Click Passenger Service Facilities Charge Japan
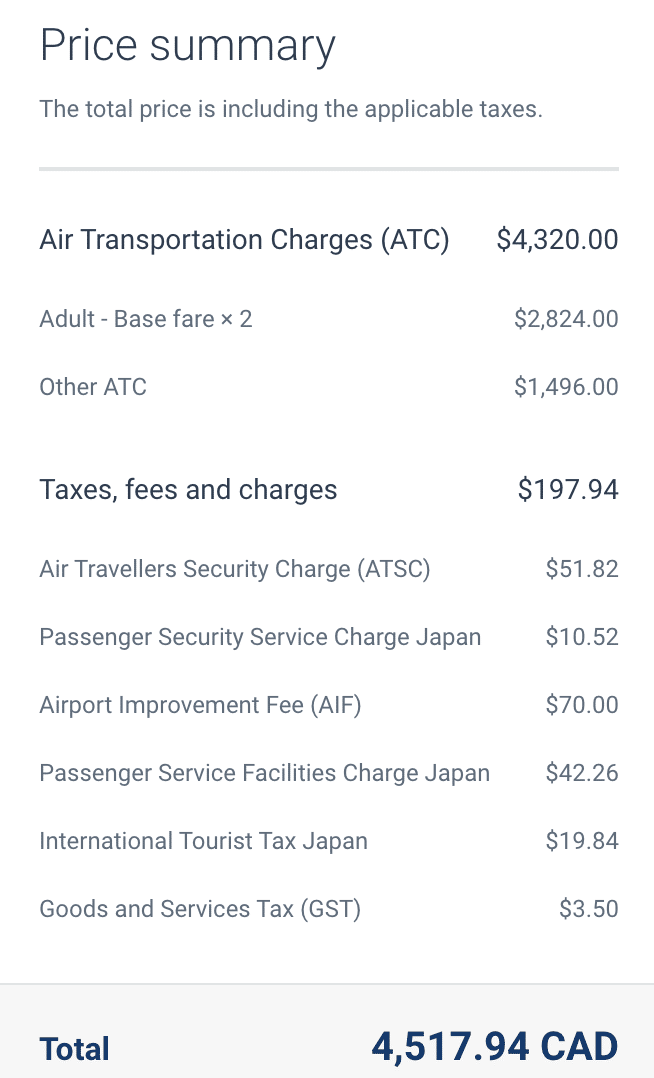The width and height of the screenshot is (654, 1078). pos(265,773)
